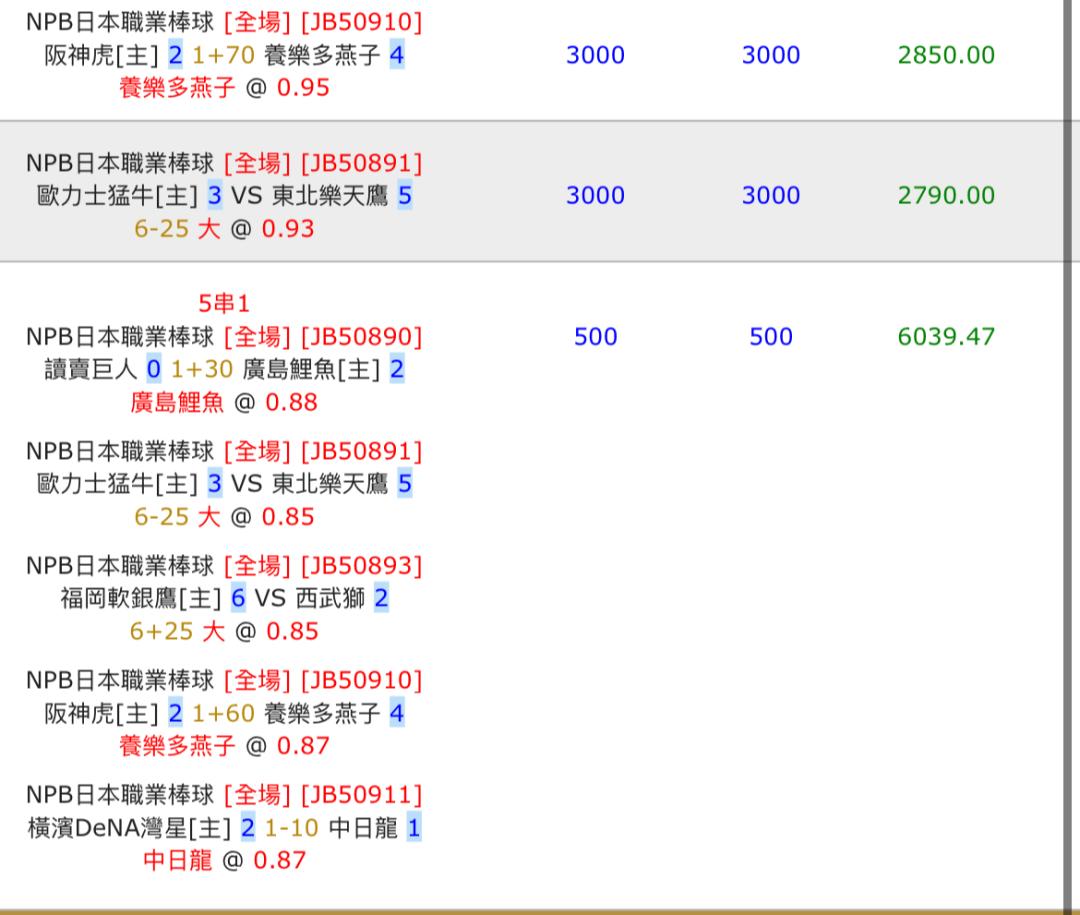Image resolution: width=1080 pixels, height=915 pixels.
Task: Click the 廣島鯉魚 @ 0.88 selection
Action: click(x=224, y=402)
